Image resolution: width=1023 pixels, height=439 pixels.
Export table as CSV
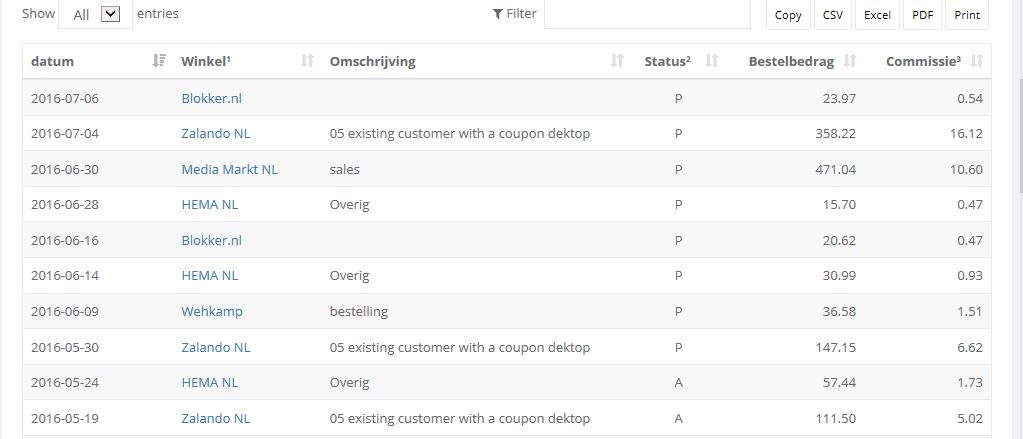(x=832, y=15)
